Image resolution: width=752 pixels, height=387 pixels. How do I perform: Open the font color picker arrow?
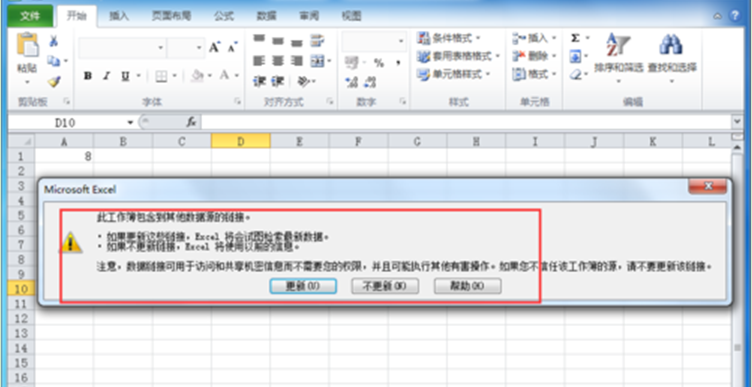coord(236,76)
